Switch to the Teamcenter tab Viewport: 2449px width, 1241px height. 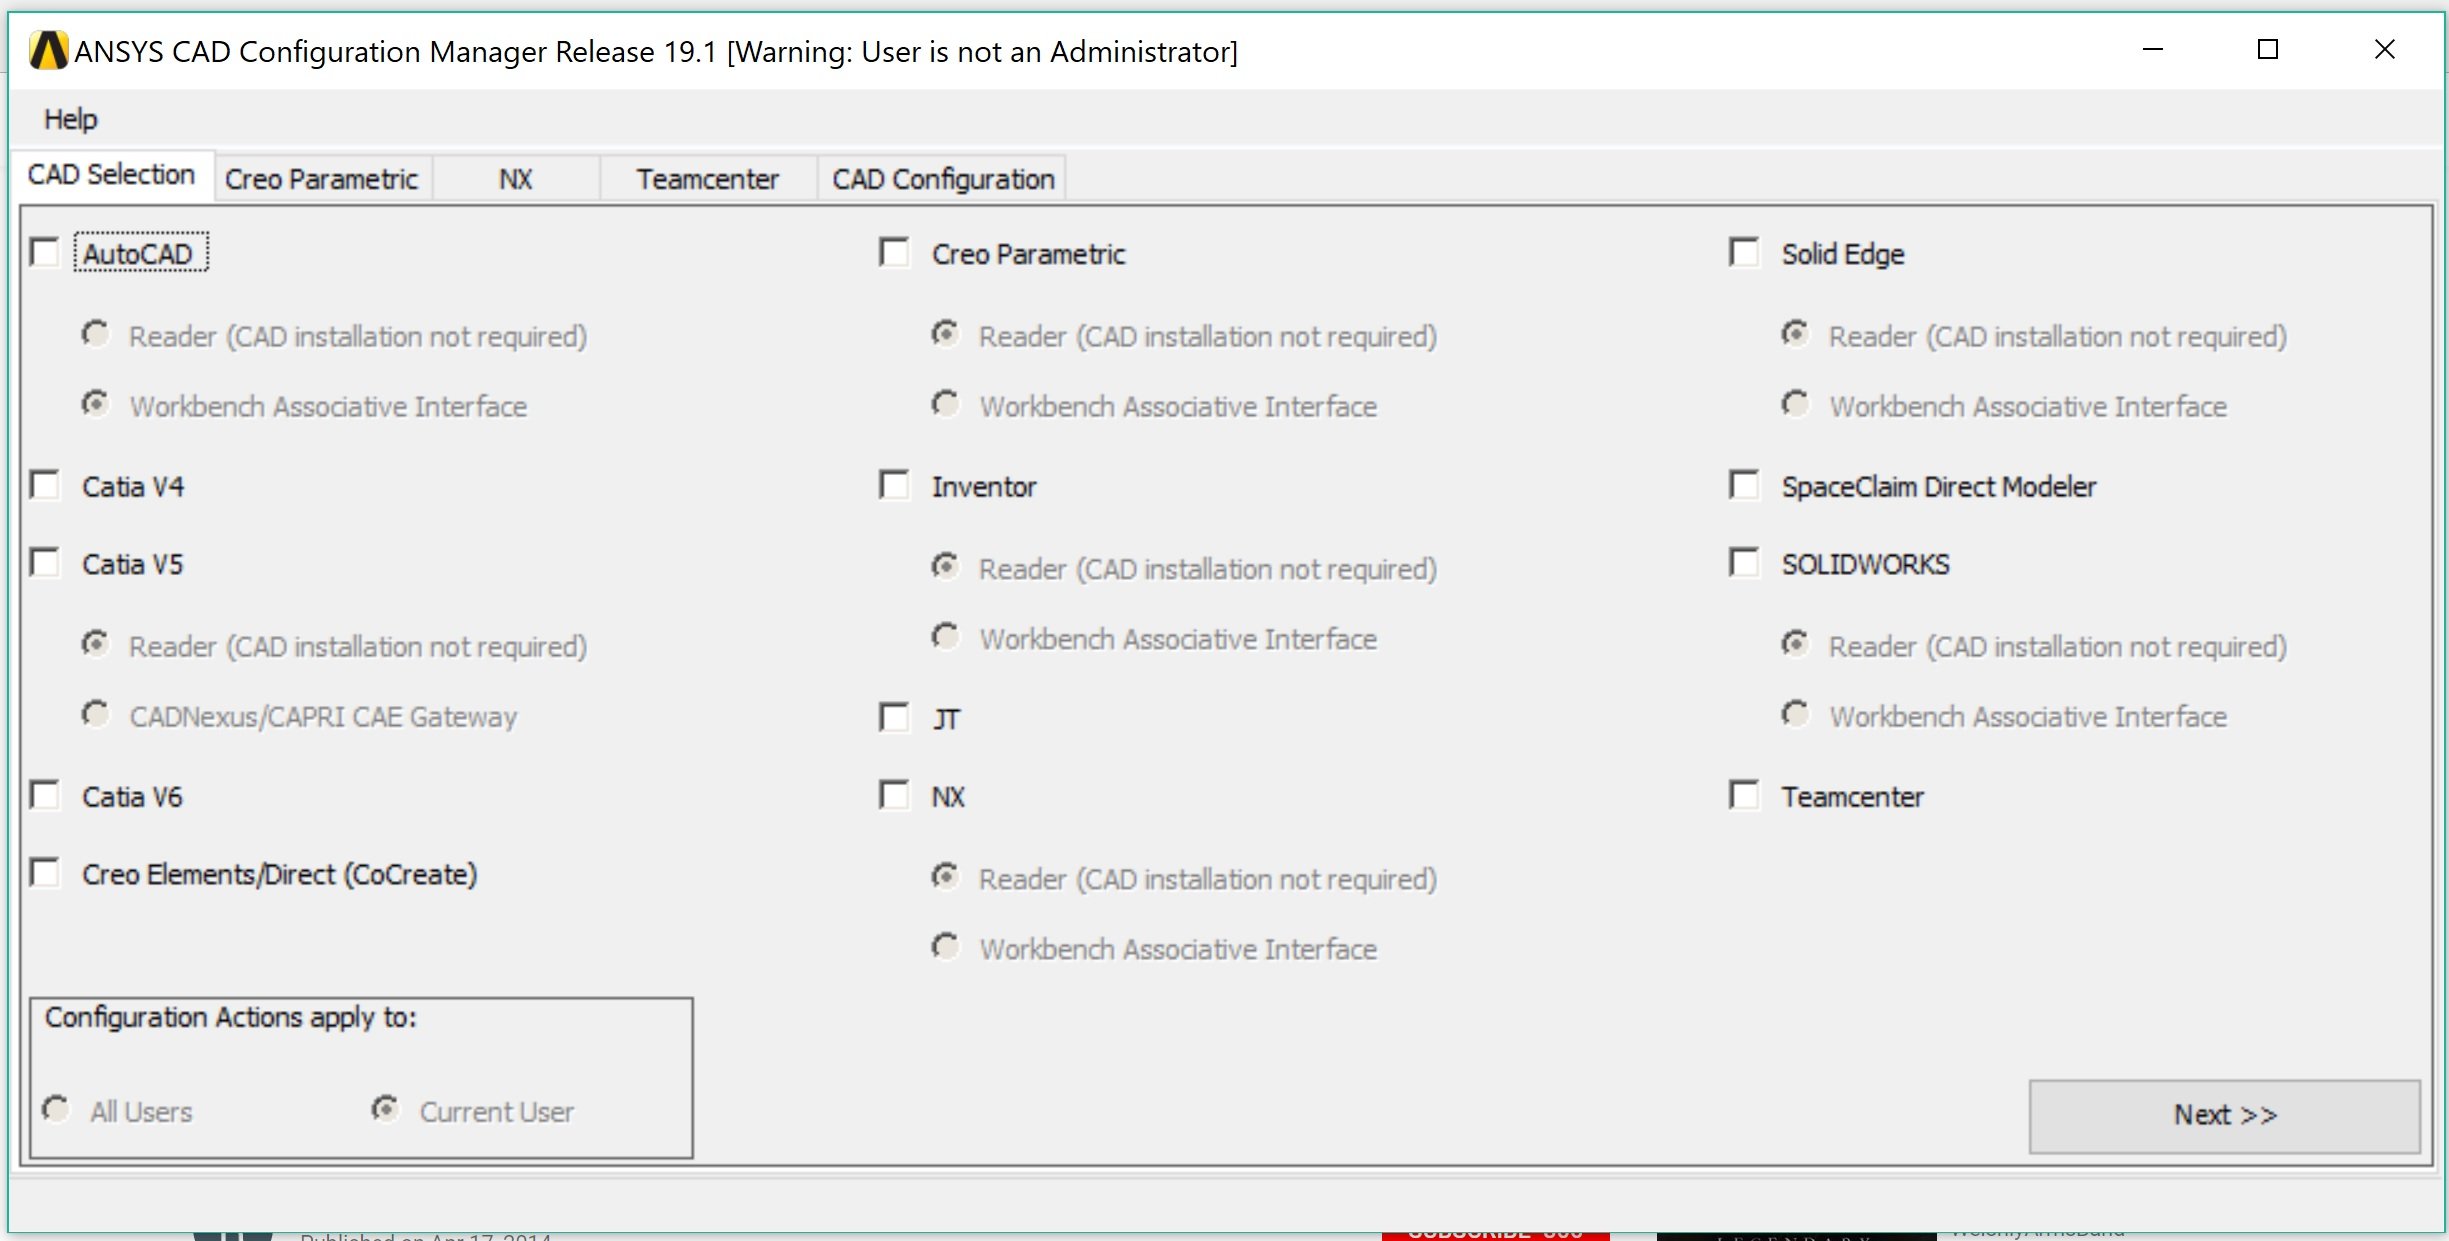tap(707, 179)
